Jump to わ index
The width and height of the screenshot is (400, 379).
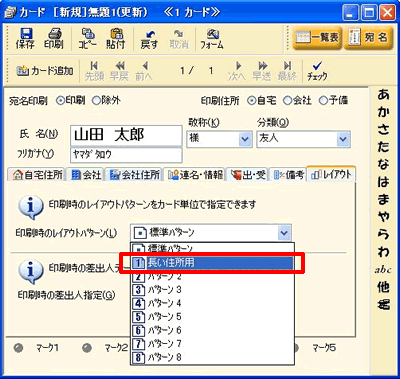[x=383, y=252]
